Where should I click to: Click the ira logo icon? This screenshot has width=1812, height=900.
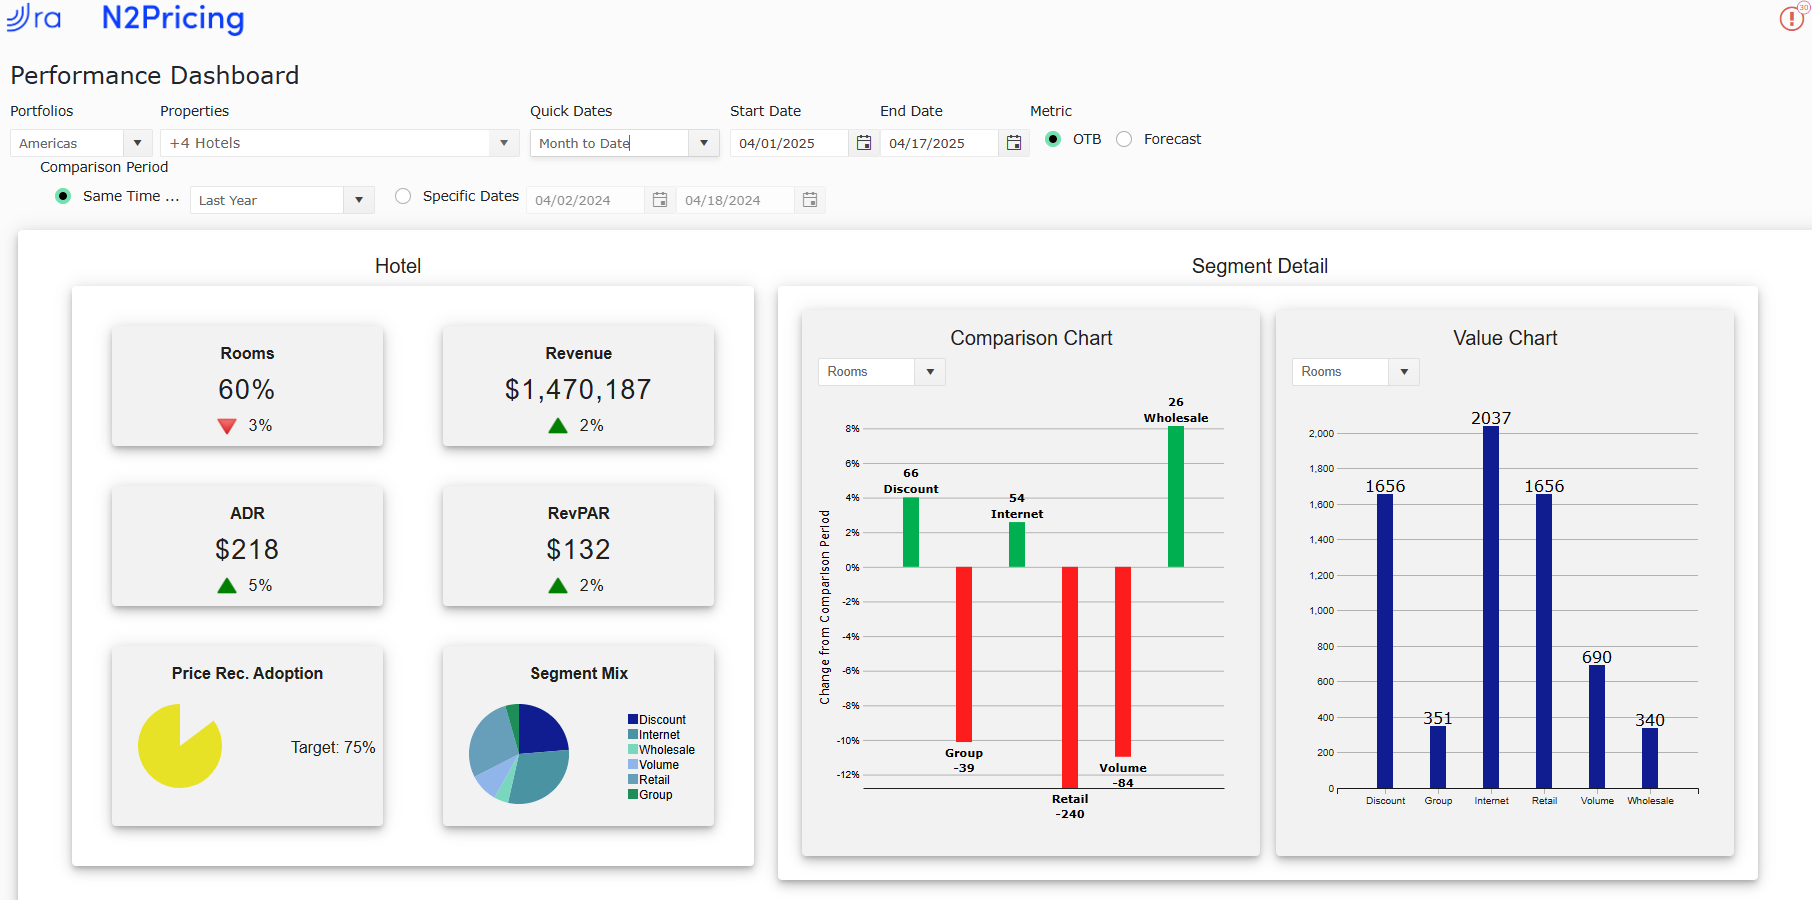(x=33, y=17)
